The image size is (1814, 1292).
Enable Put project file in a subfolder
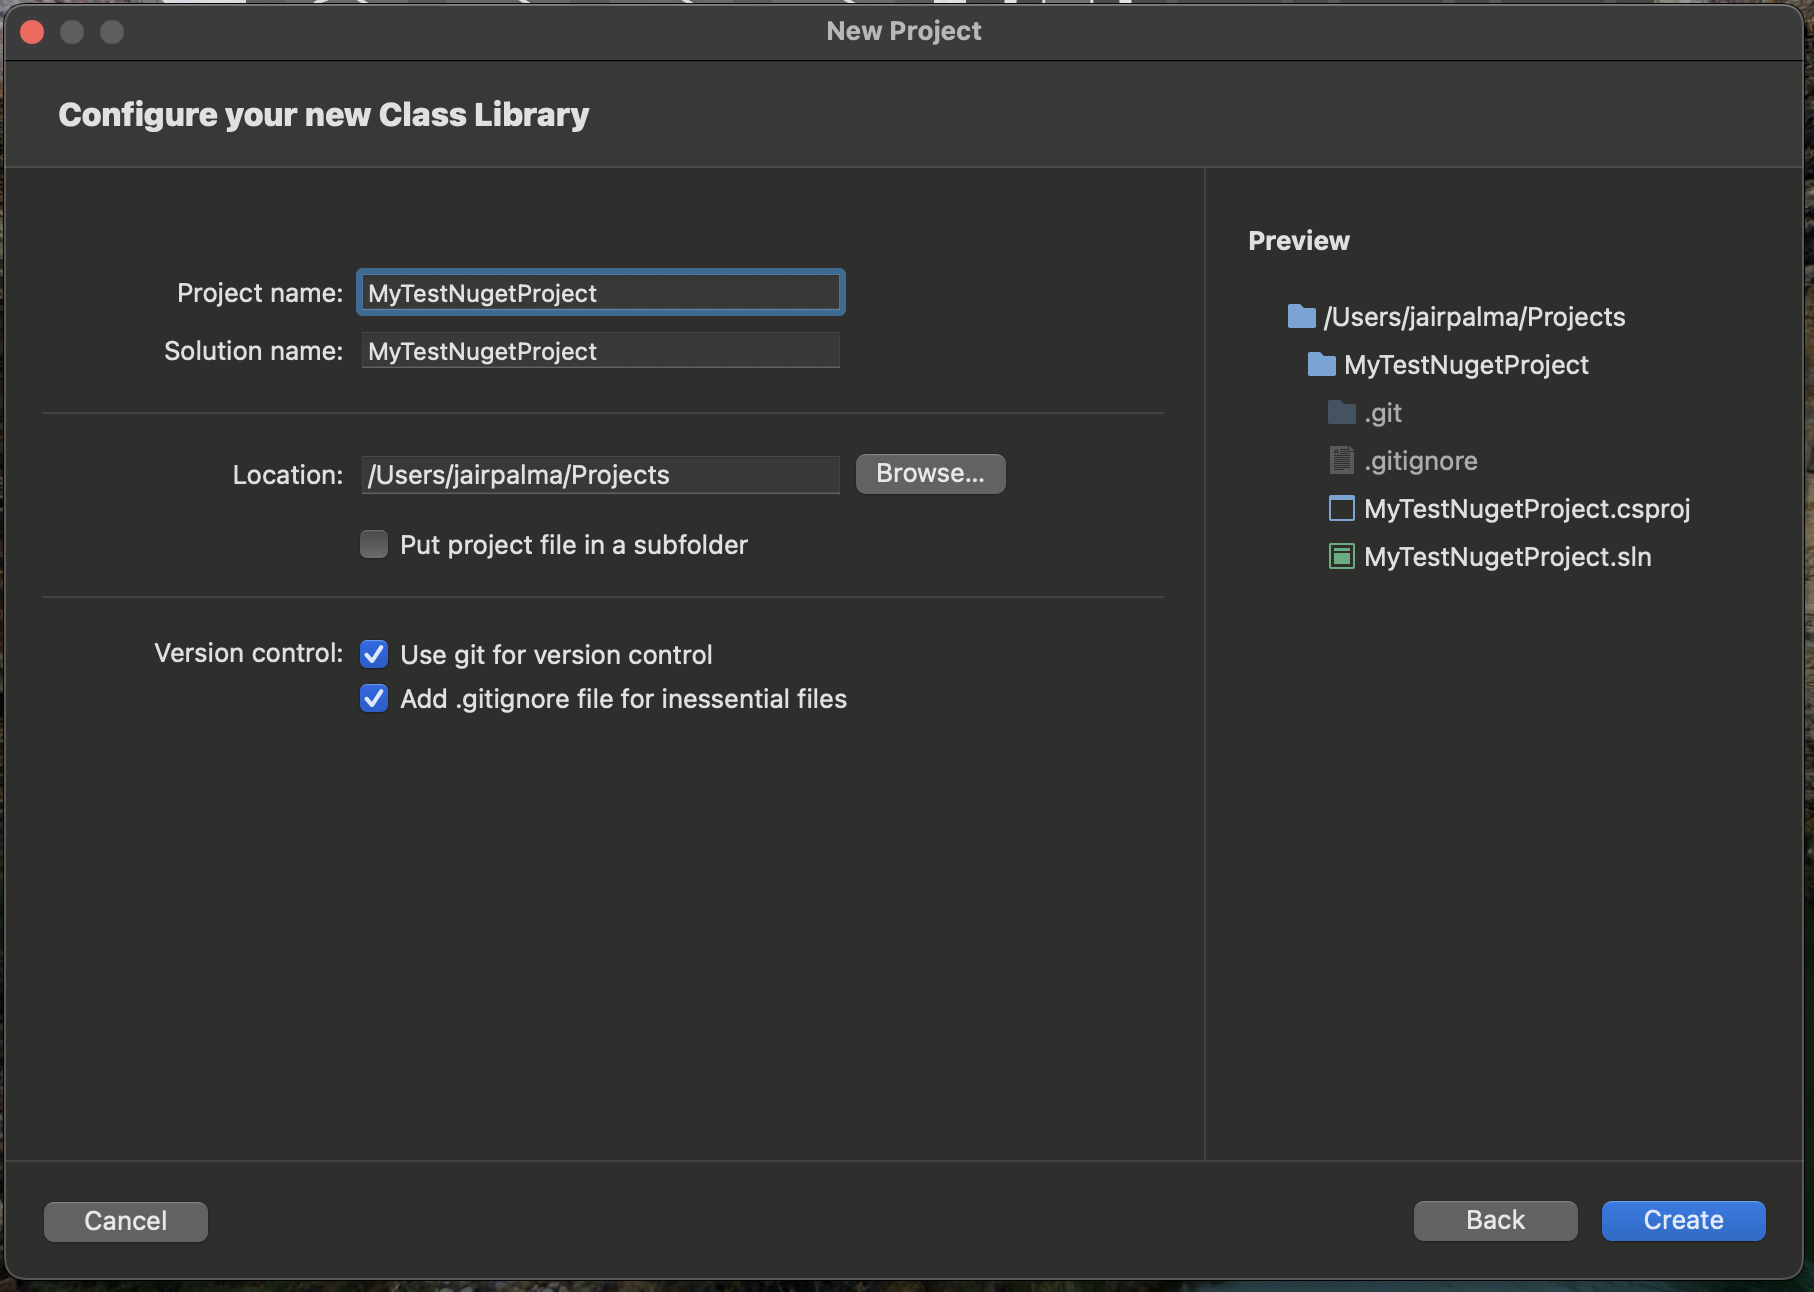374,545
